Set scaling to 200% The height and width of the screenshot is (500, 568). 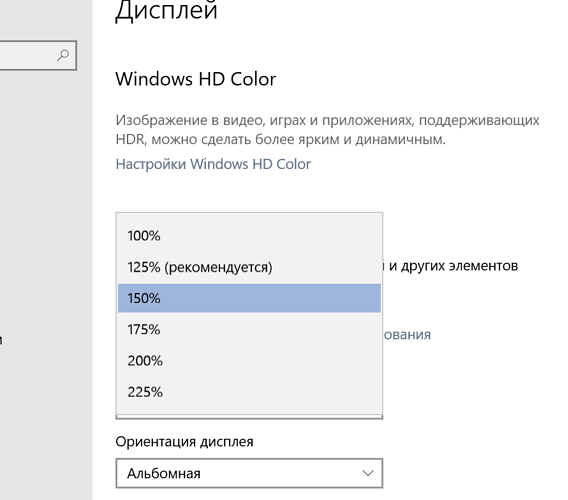[x=249, y=361]
